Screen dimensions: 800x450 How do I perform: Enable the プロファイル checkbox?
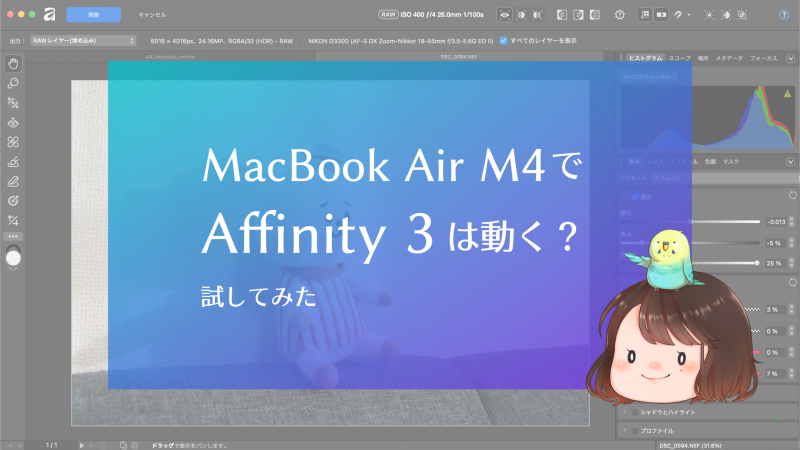[x=635, y=431]
